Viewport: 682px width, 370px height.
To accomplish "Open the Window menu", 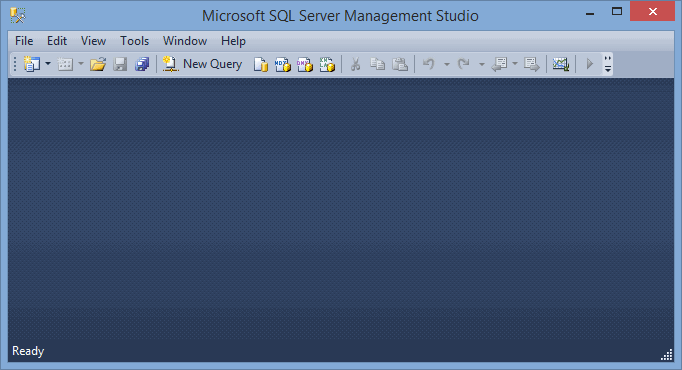I will (185, 41).
